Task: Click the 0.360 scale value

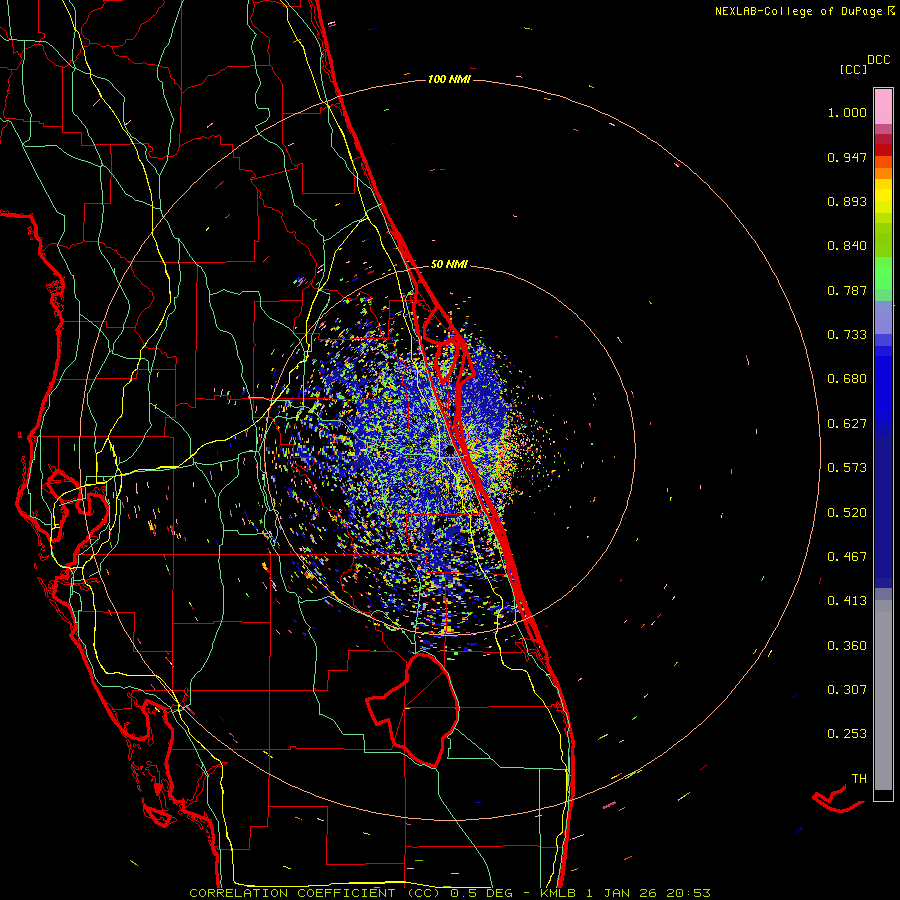Action: click(847, 646)
